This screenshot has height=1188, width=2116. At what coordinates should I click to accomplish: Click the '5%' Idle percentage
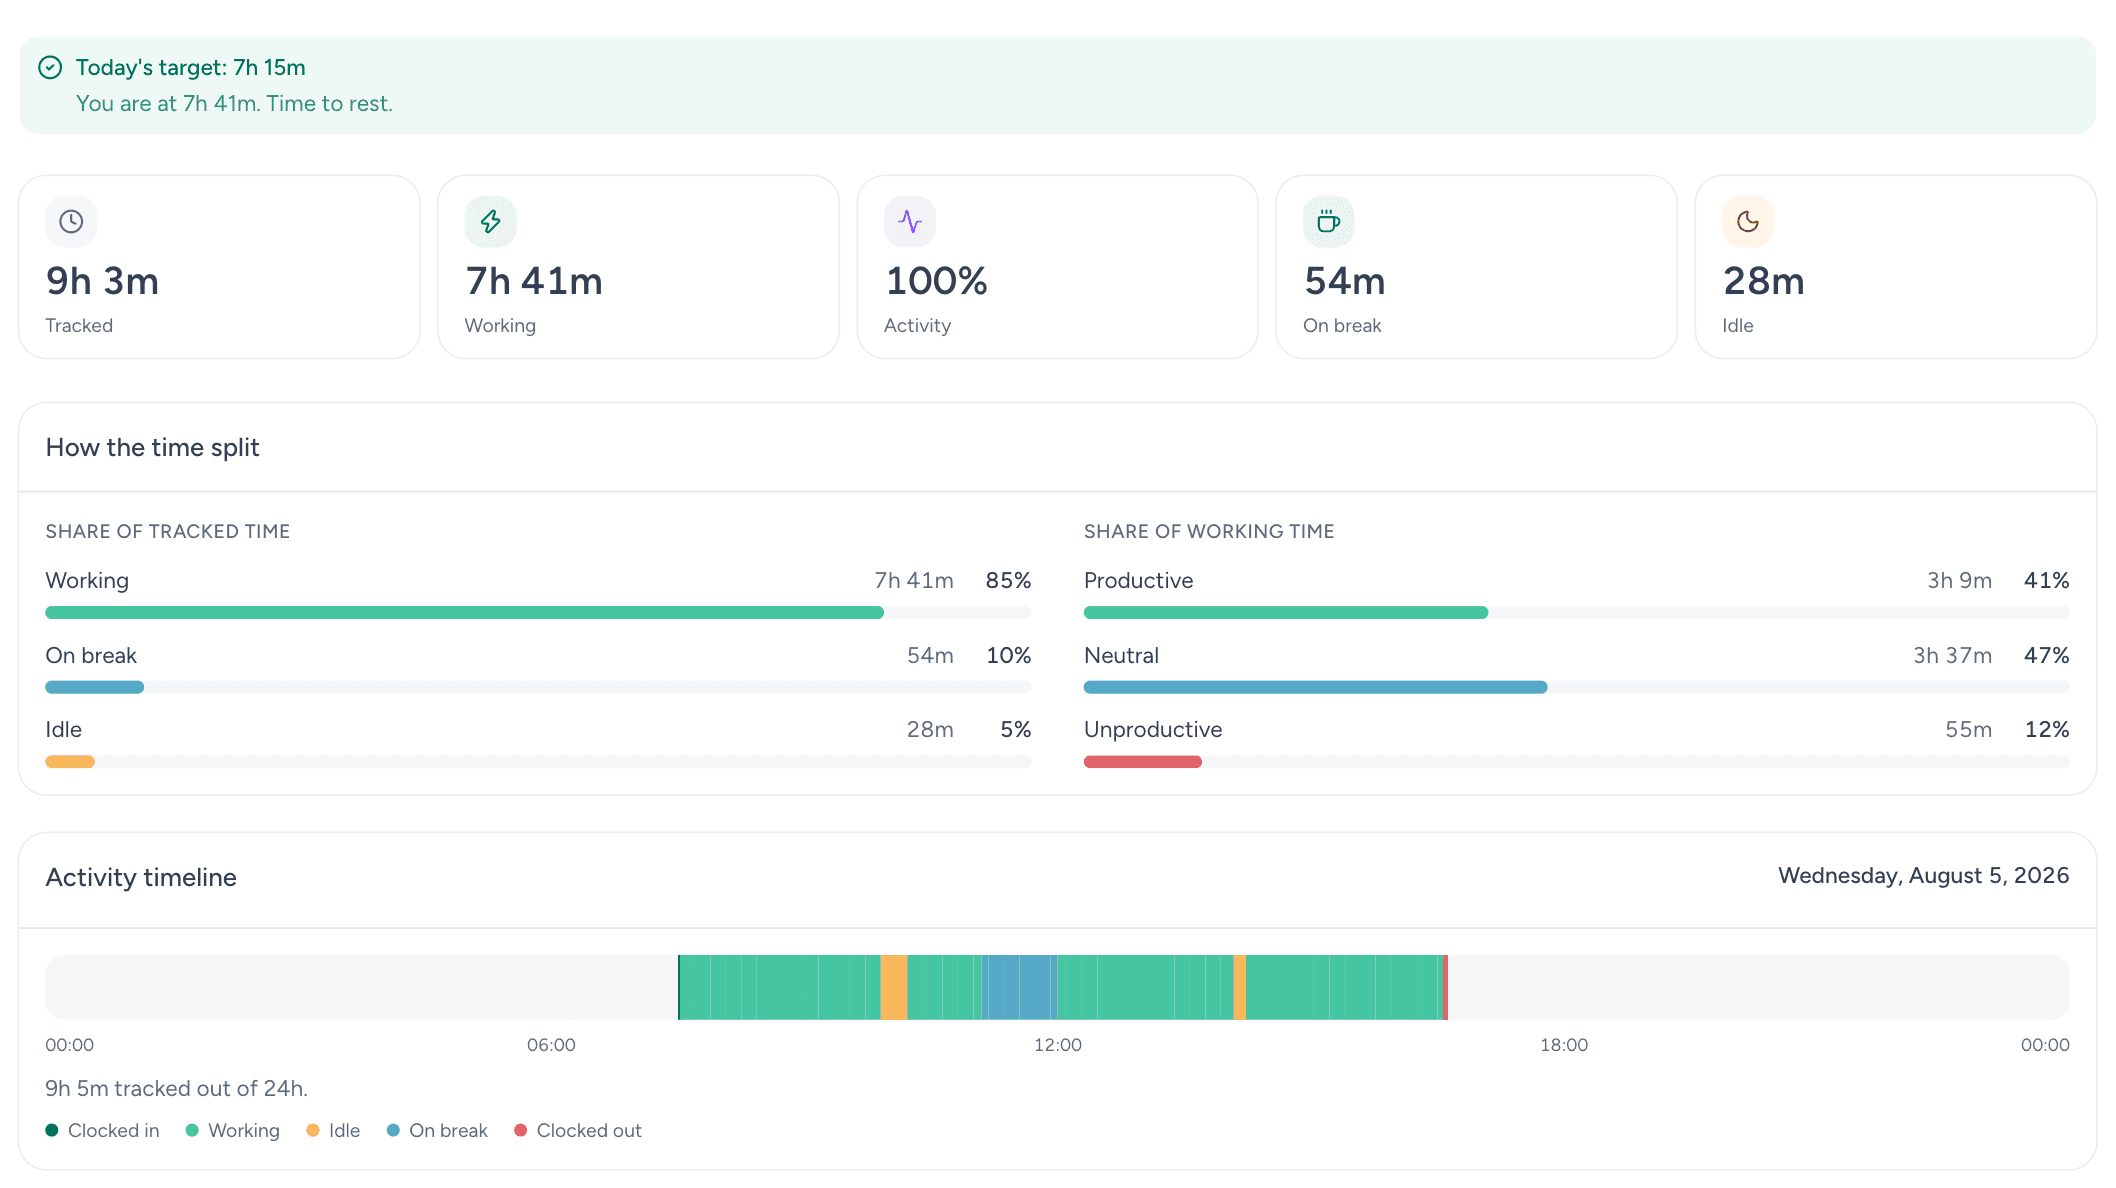[1016, 729]
